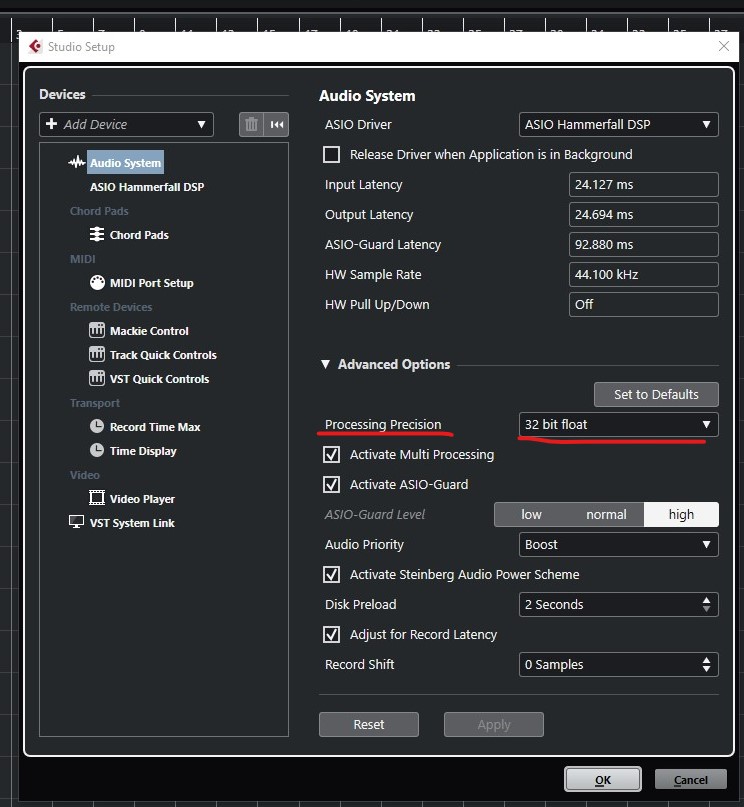The width and height of the screenshot is (744, 807).
Task: Click the Record Shift stepper arrows
Action: click(706, 664)
